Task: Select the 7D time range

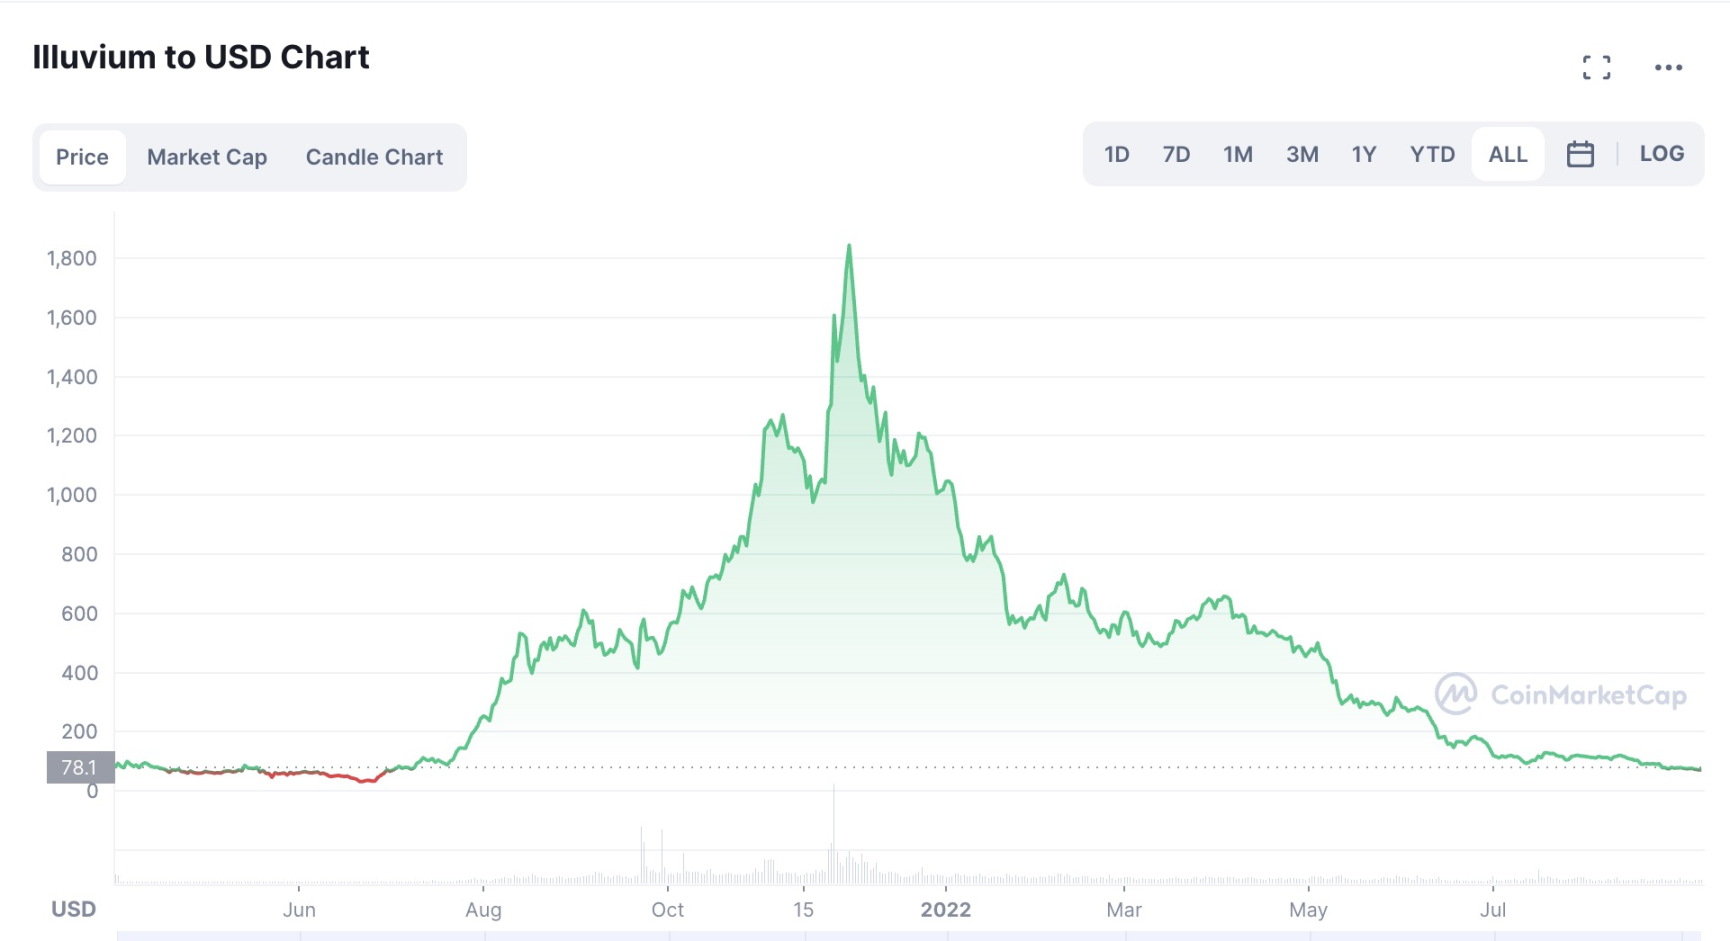Action: (1176, 154)
